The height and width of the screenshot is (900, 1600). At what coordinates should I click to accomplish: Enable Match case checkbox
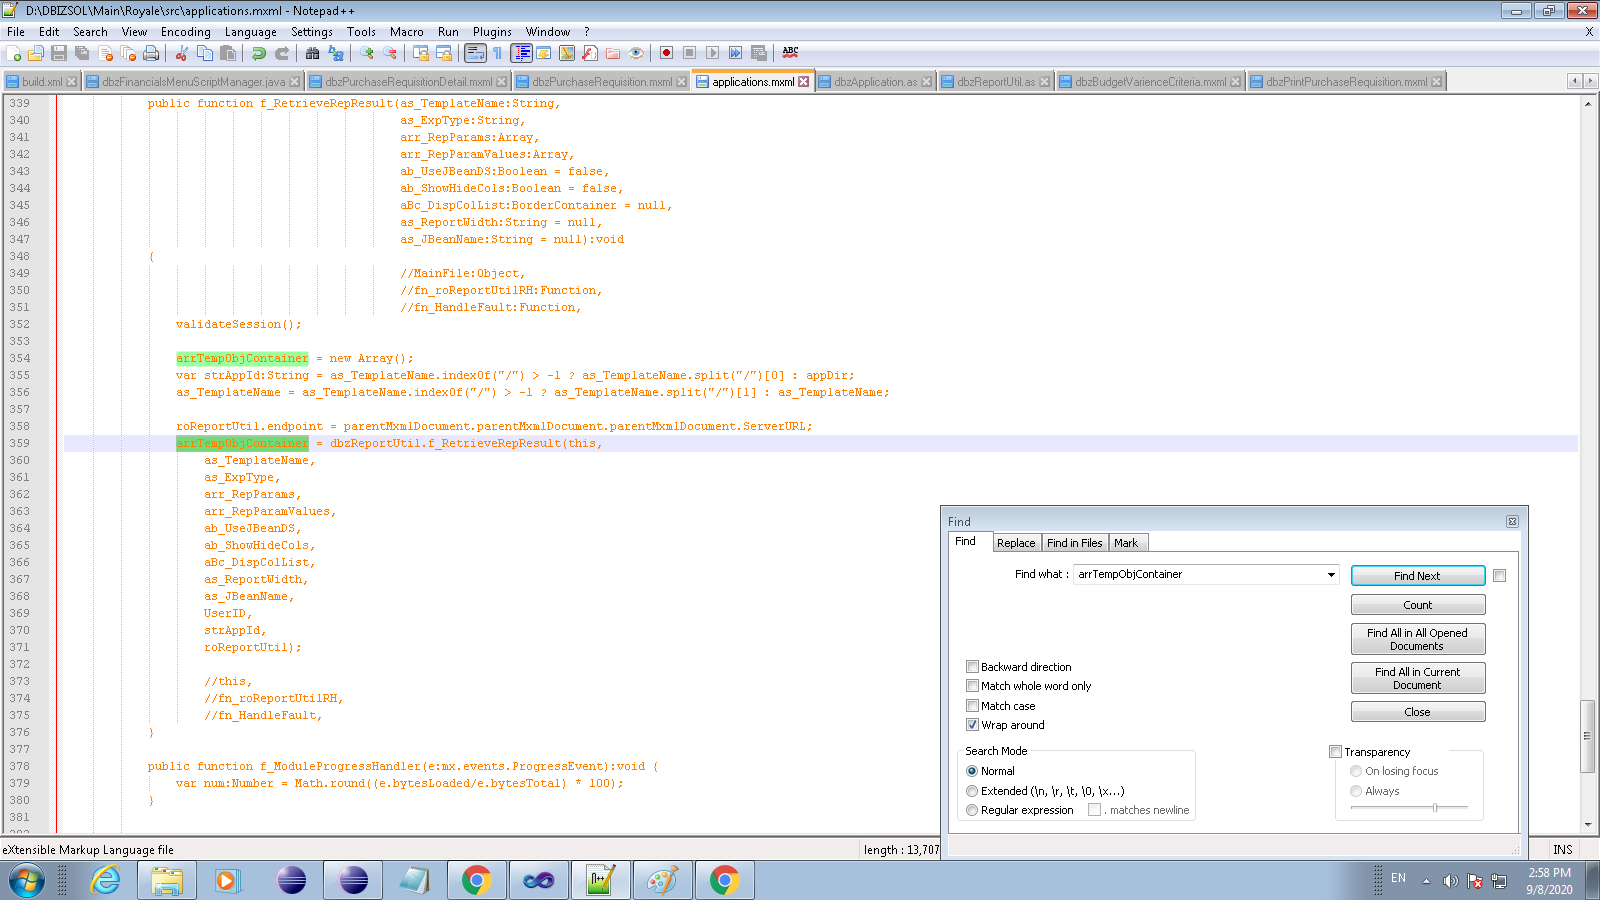972,706
